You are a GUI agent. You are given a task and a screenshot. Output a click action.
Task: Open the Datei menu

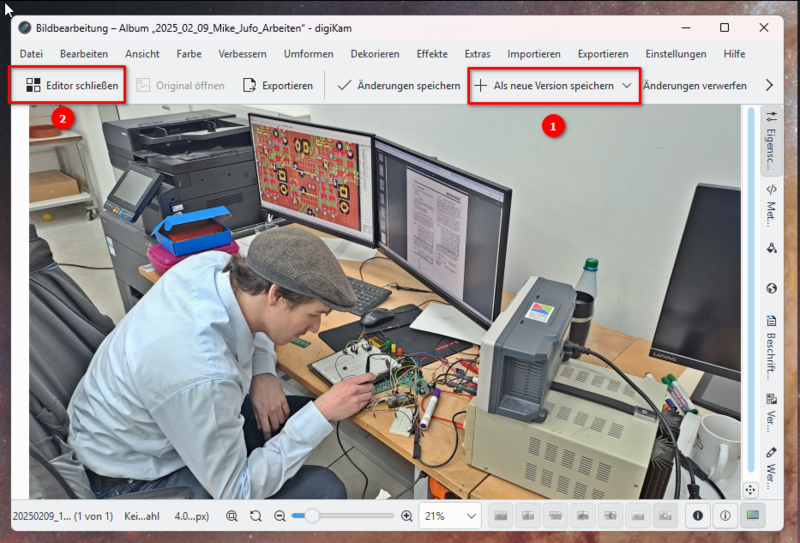coord(31,54)
